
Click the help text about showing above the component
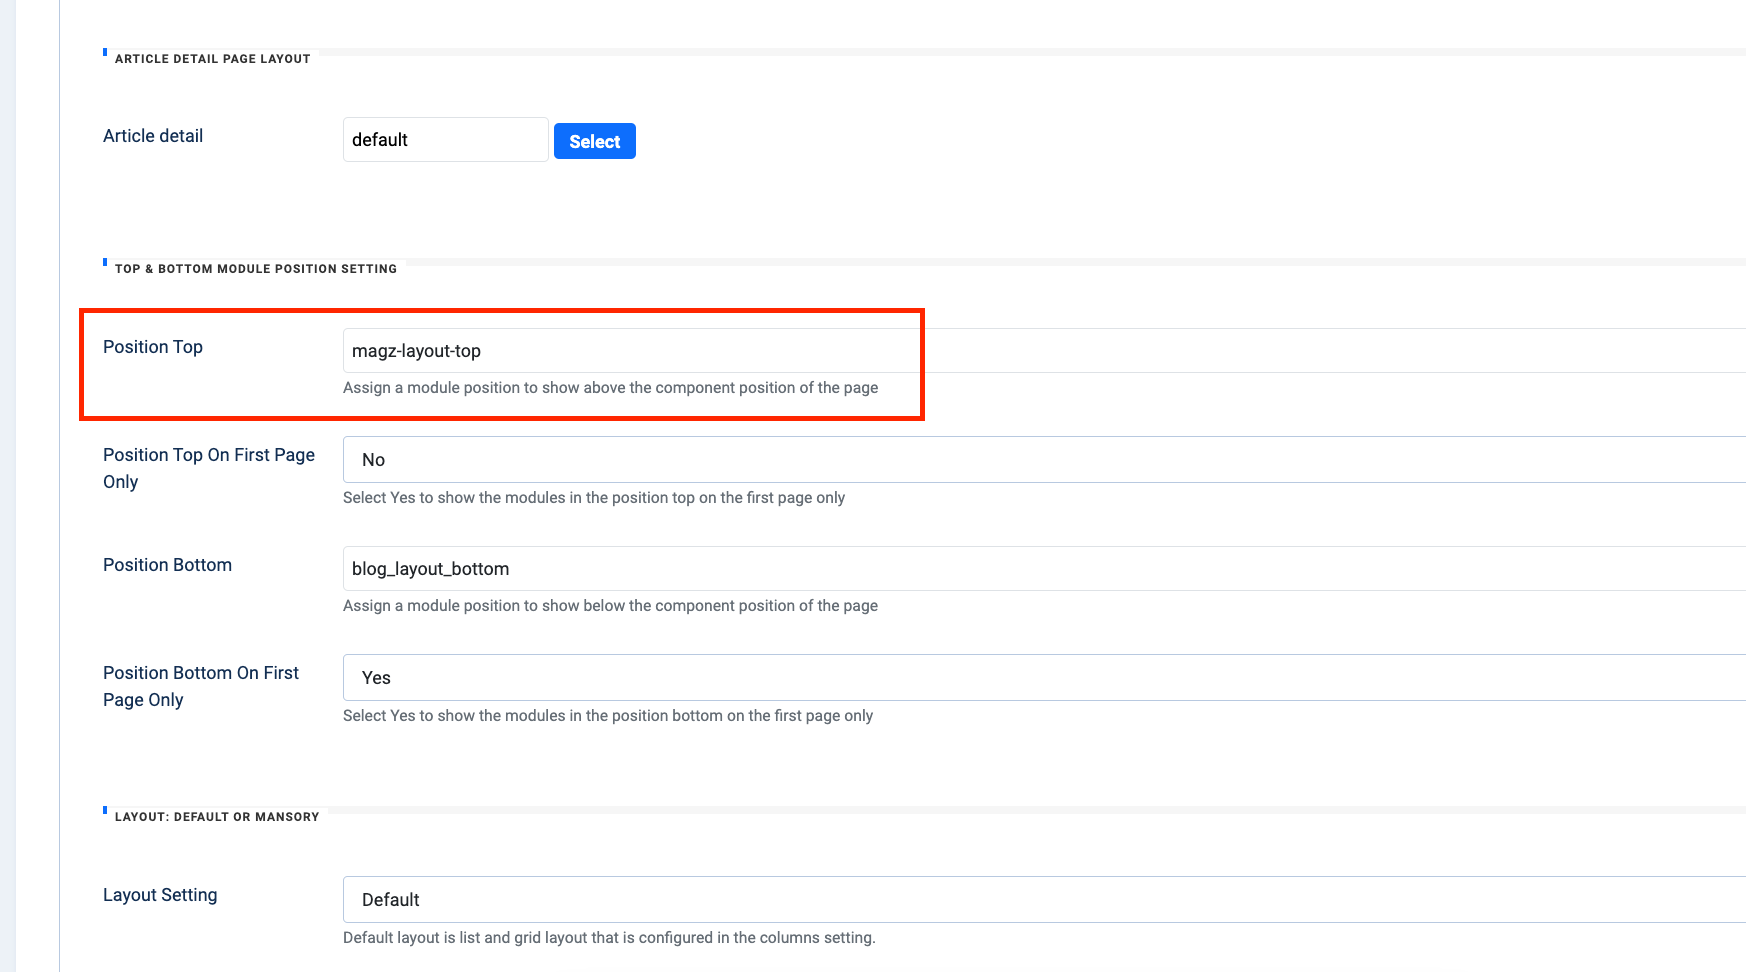610,388
